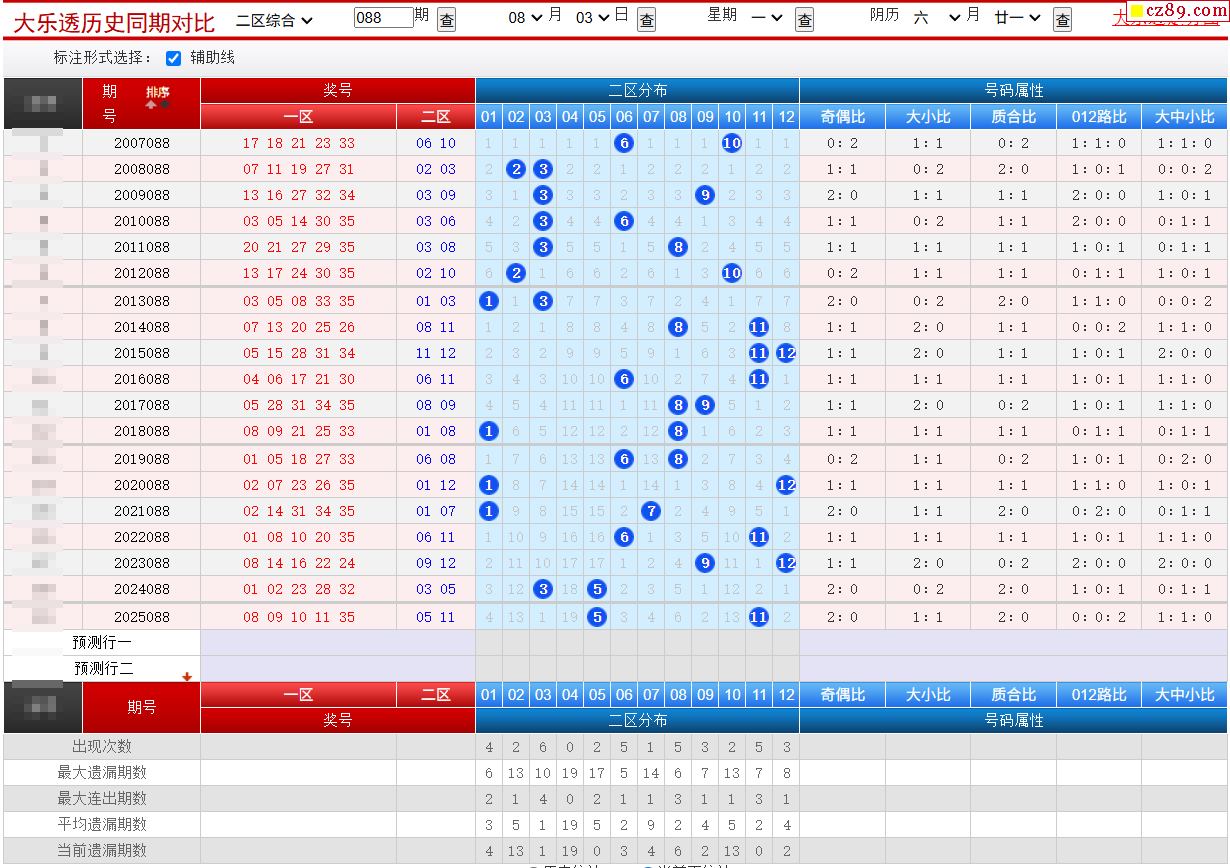
Task: Open the 03 day dropdown
Action: pos(592,18)
